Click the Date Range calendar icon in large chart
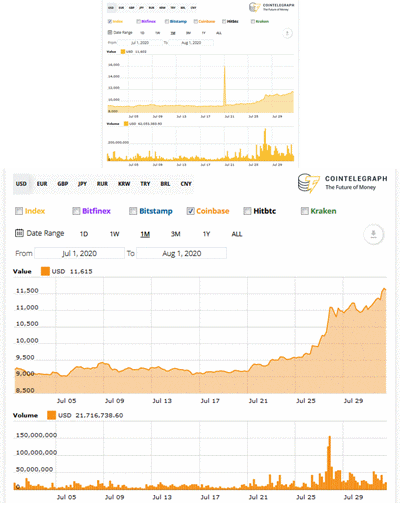Viewport: 400px width, 505px height. click(19, 233)
